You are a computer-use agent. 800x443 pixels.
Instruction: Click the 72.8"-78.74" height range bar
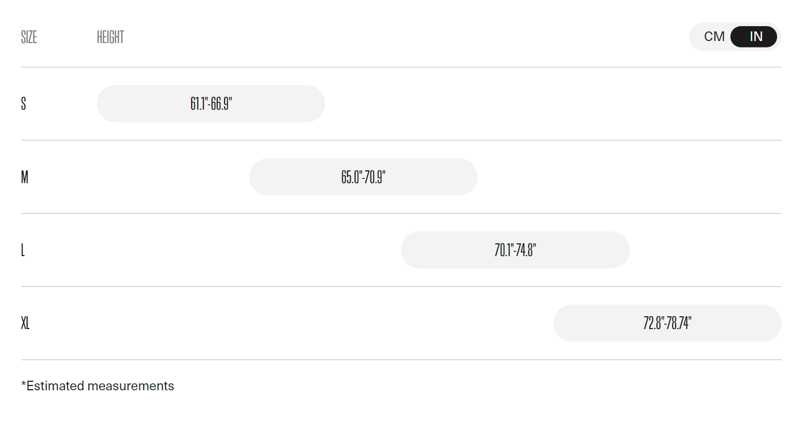(667, 323)
